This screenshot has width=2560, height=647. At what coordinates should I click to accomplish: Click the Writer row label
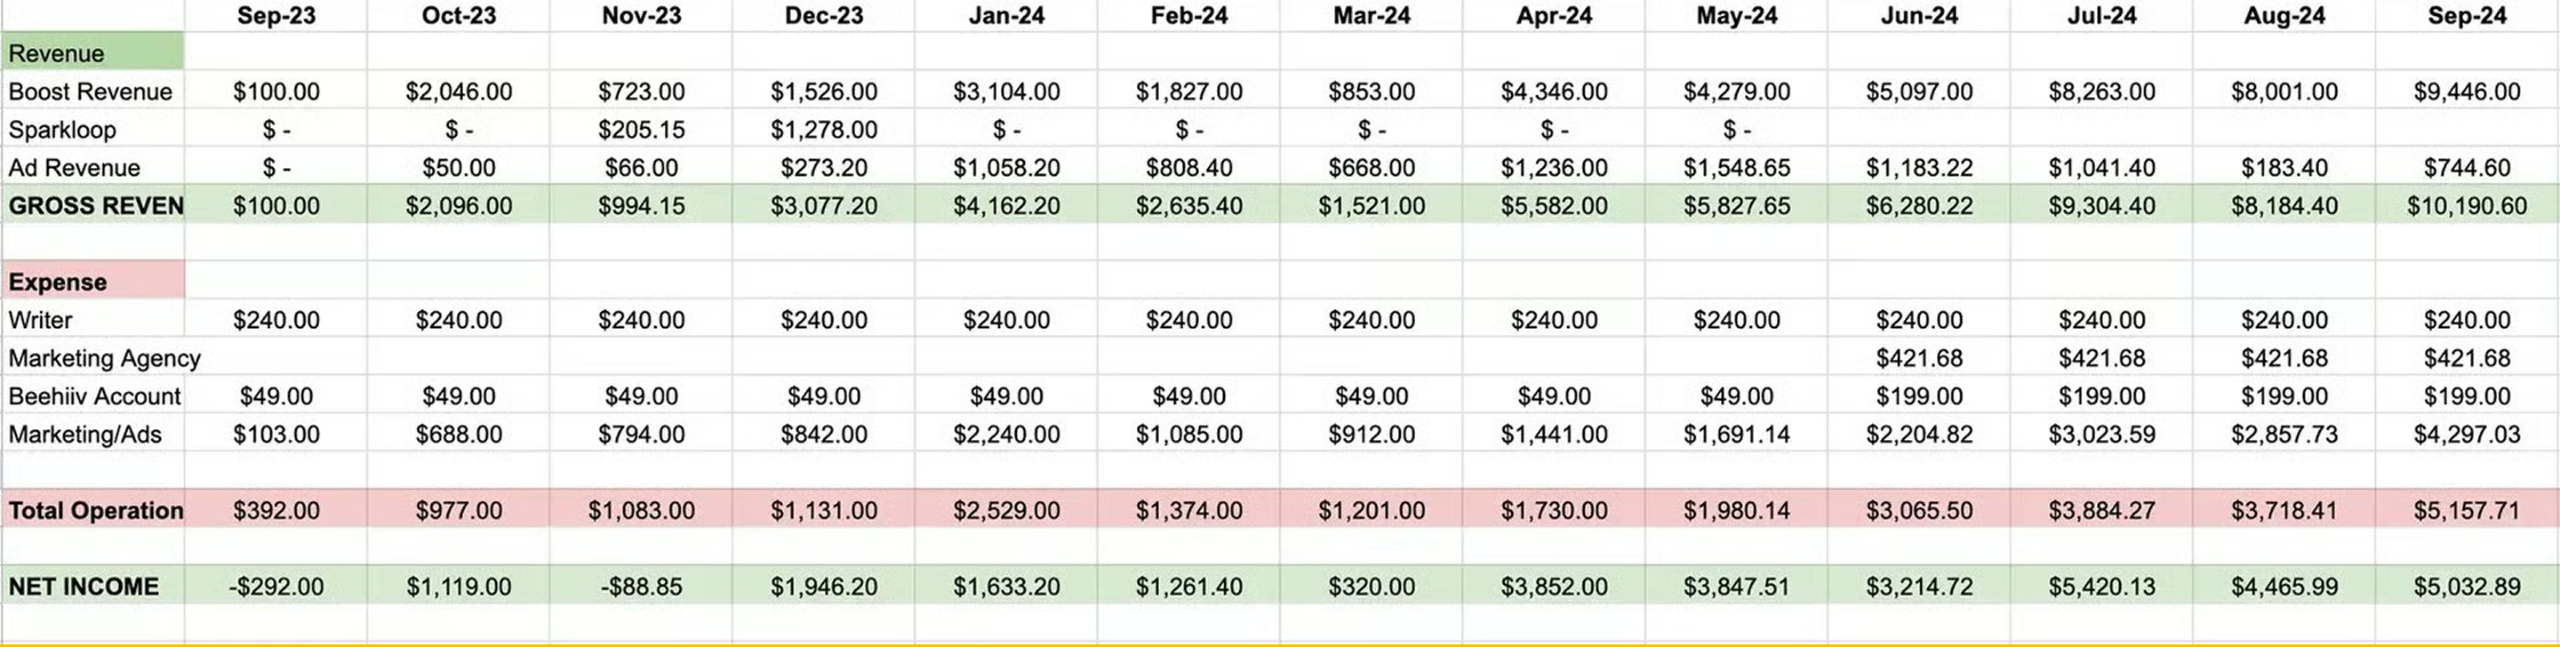click(x=40, y=320)
